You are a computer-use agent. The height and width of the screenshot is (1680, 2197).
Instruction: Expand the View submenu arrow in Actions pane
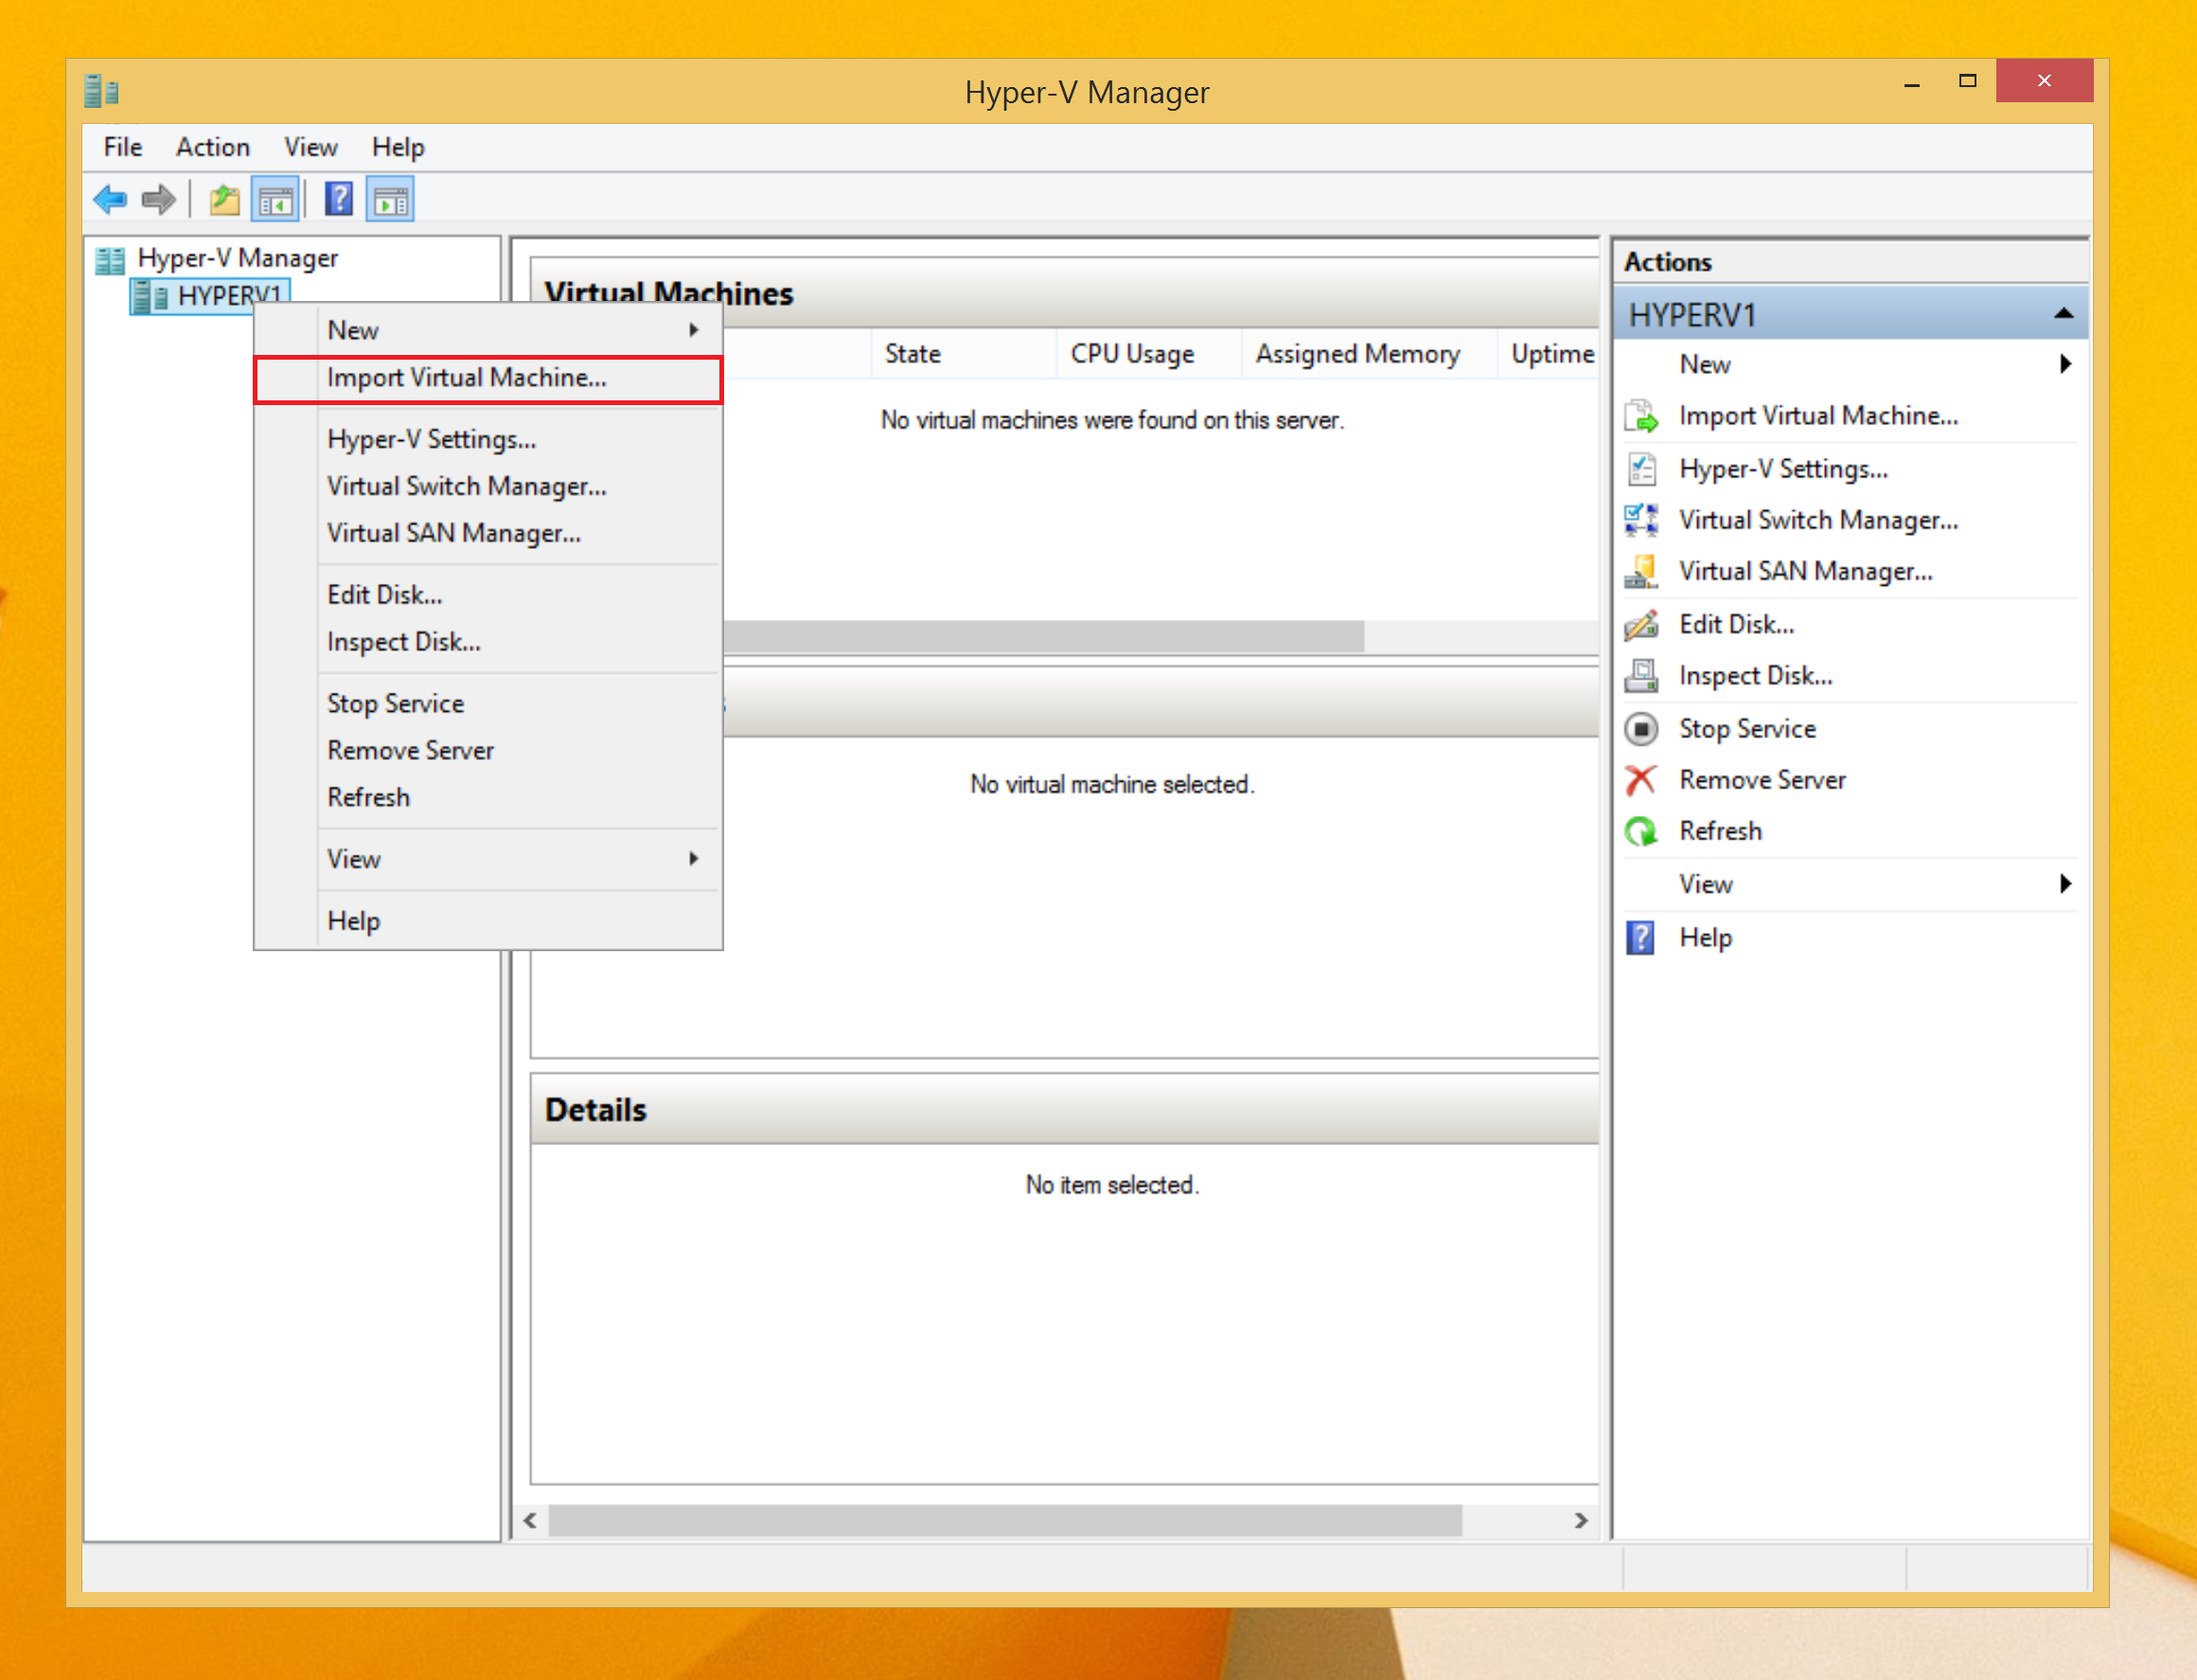pyautogui.click(x=2065, y=884)
